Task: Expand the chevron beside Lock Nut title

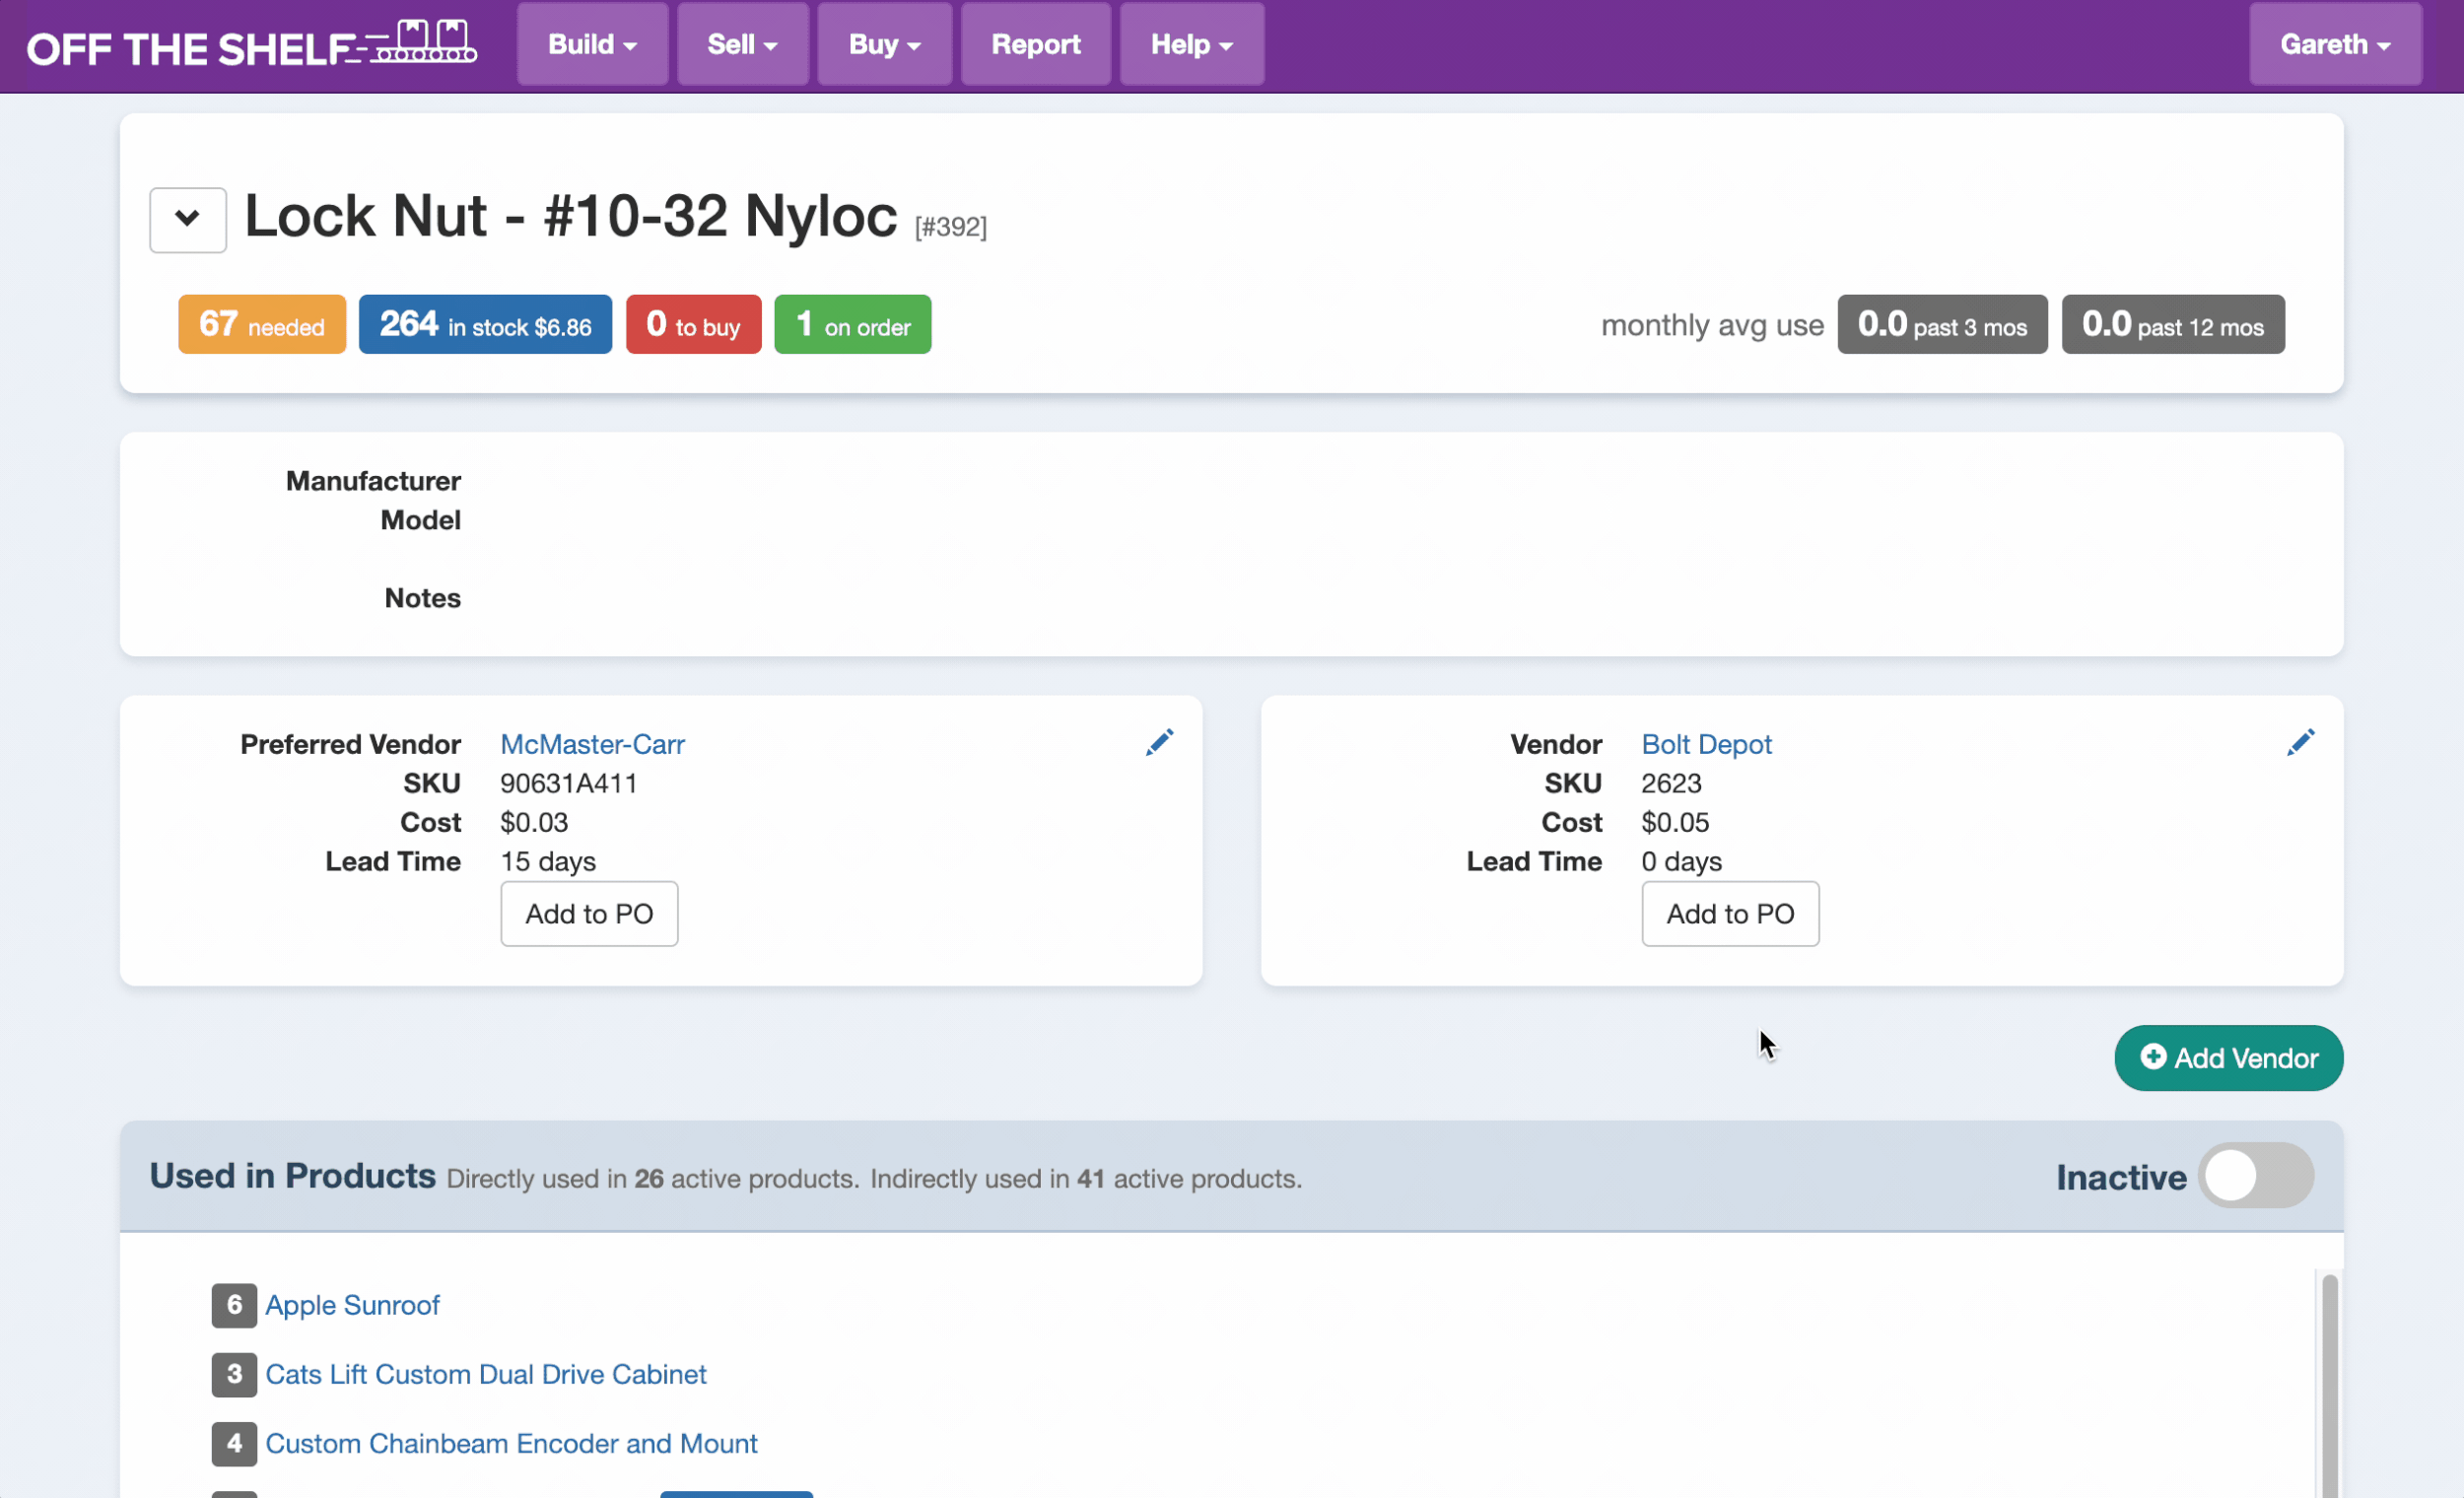Action: (x=188, y=219)
